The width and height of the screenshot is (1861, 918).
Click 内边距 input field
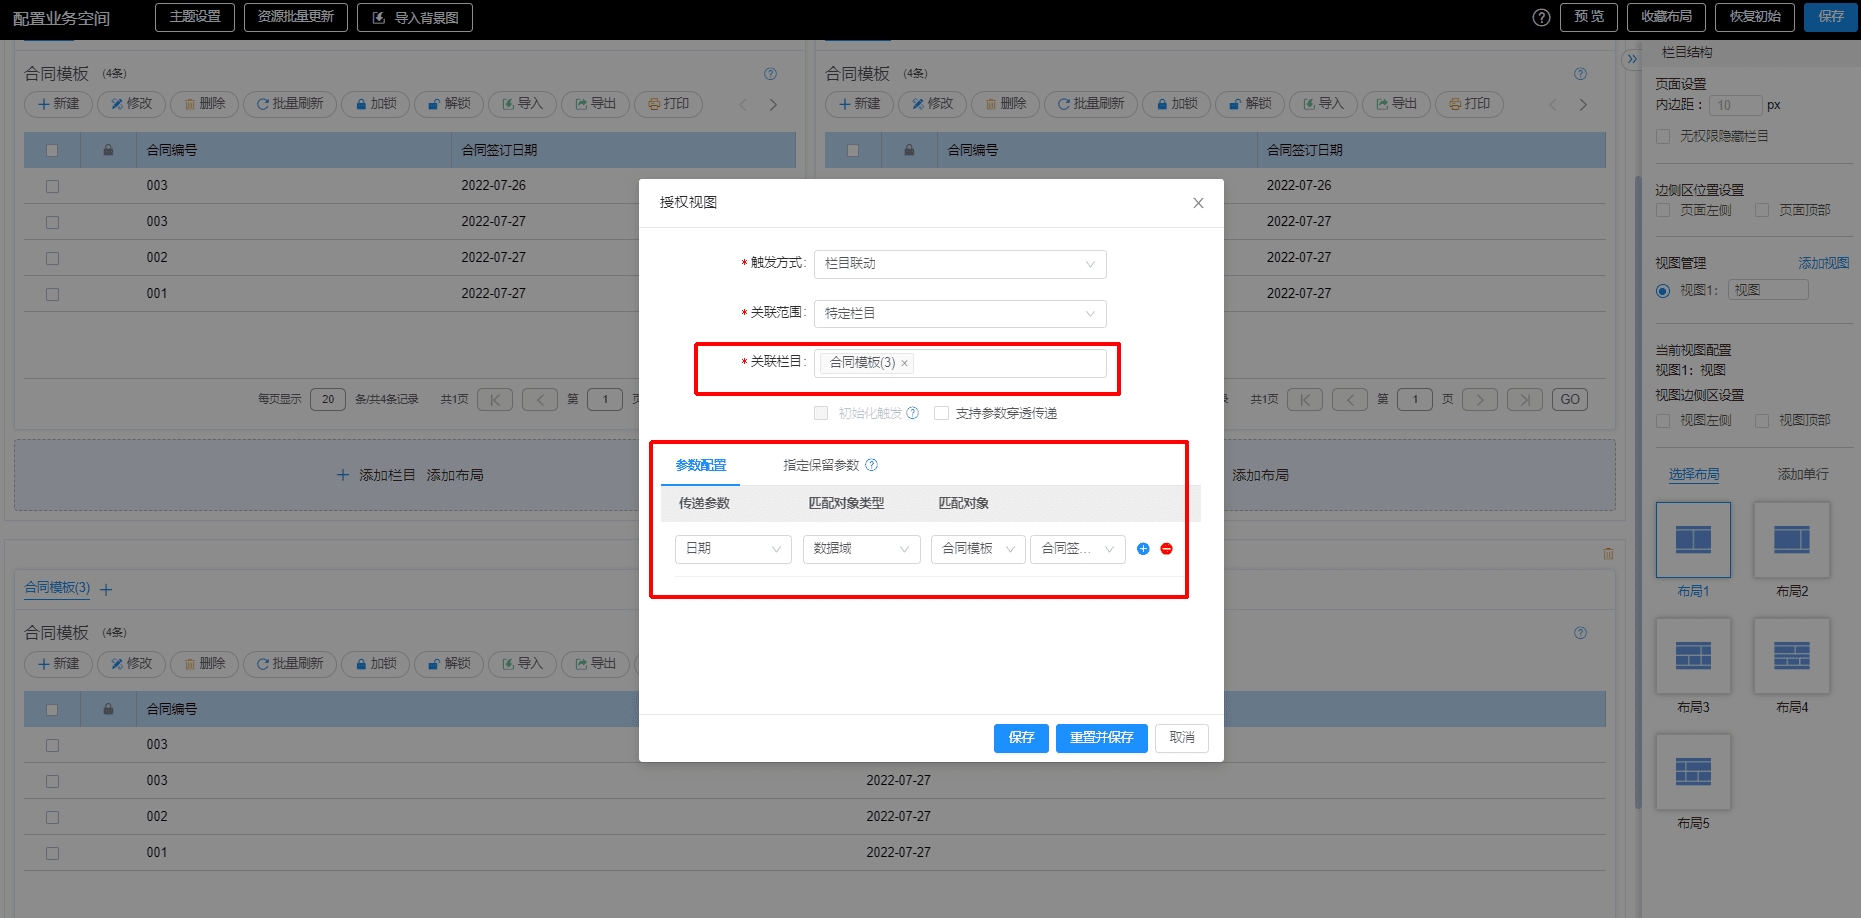tap(1735, 105)
